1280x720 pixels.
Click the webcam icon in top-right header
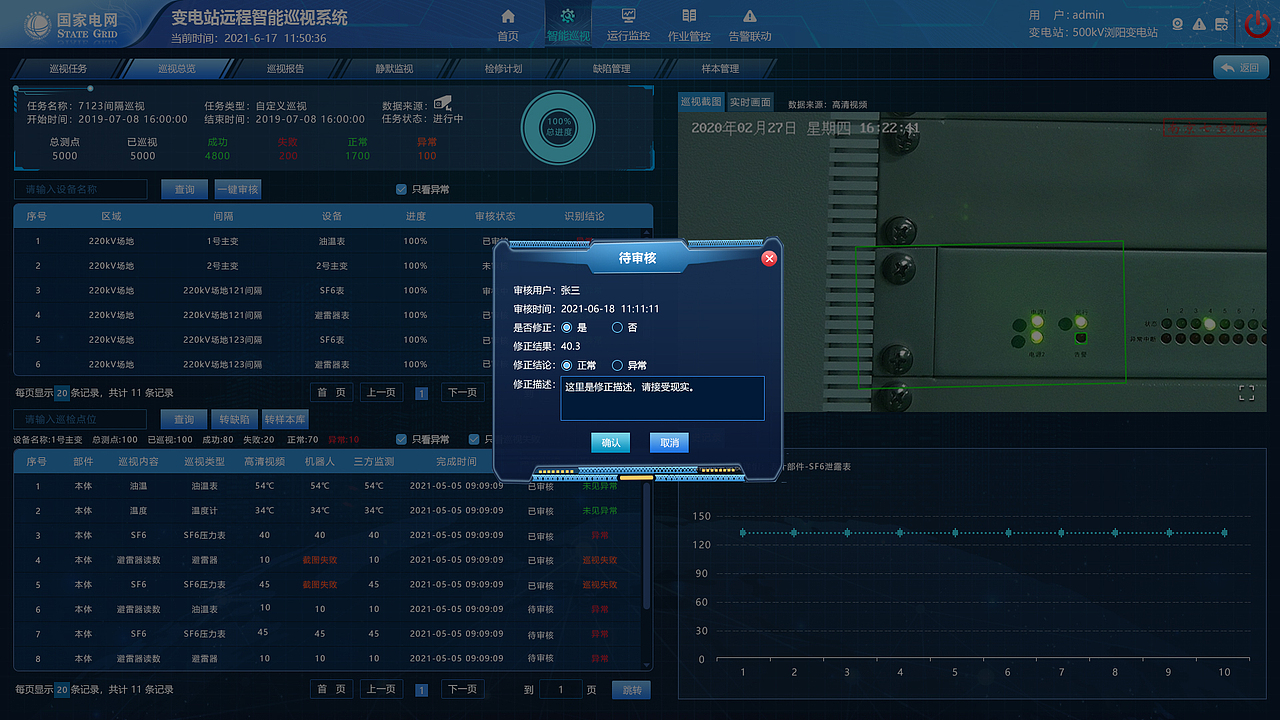[x=1178, y=24]
